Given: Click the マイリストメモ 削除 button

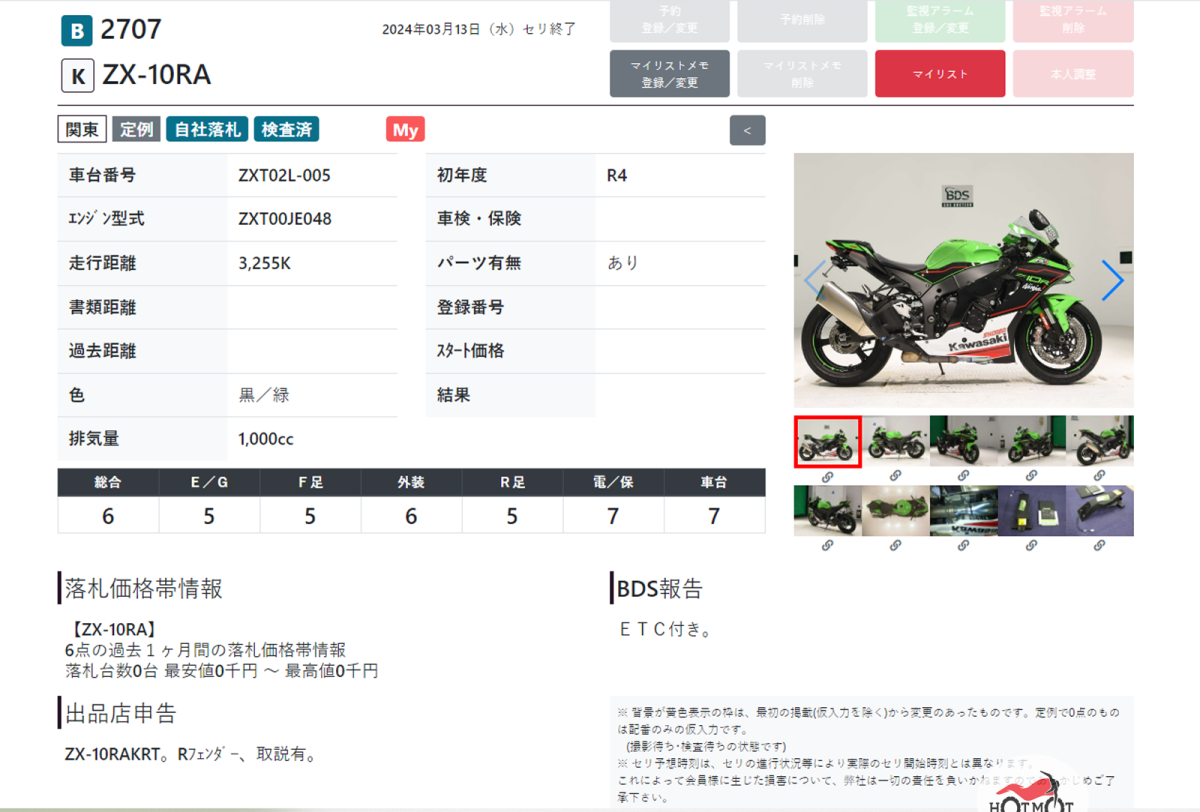Looking at the screenshot, I should click(x=803, y=74).
